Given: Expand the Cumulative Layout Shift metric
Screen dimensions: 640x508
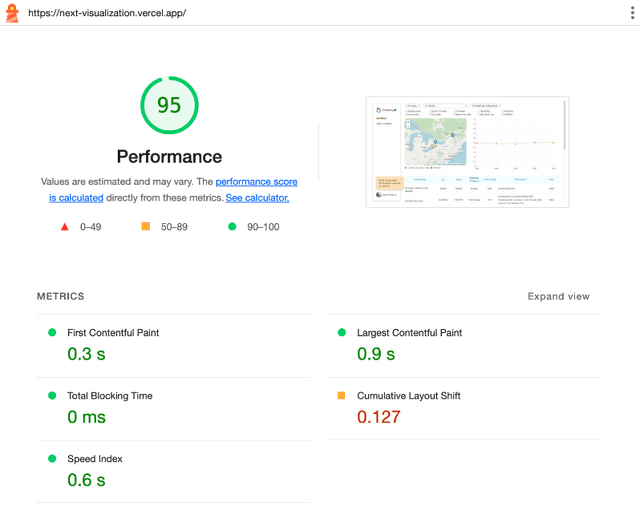Looking at the screenshot, I should click(463, 409).
